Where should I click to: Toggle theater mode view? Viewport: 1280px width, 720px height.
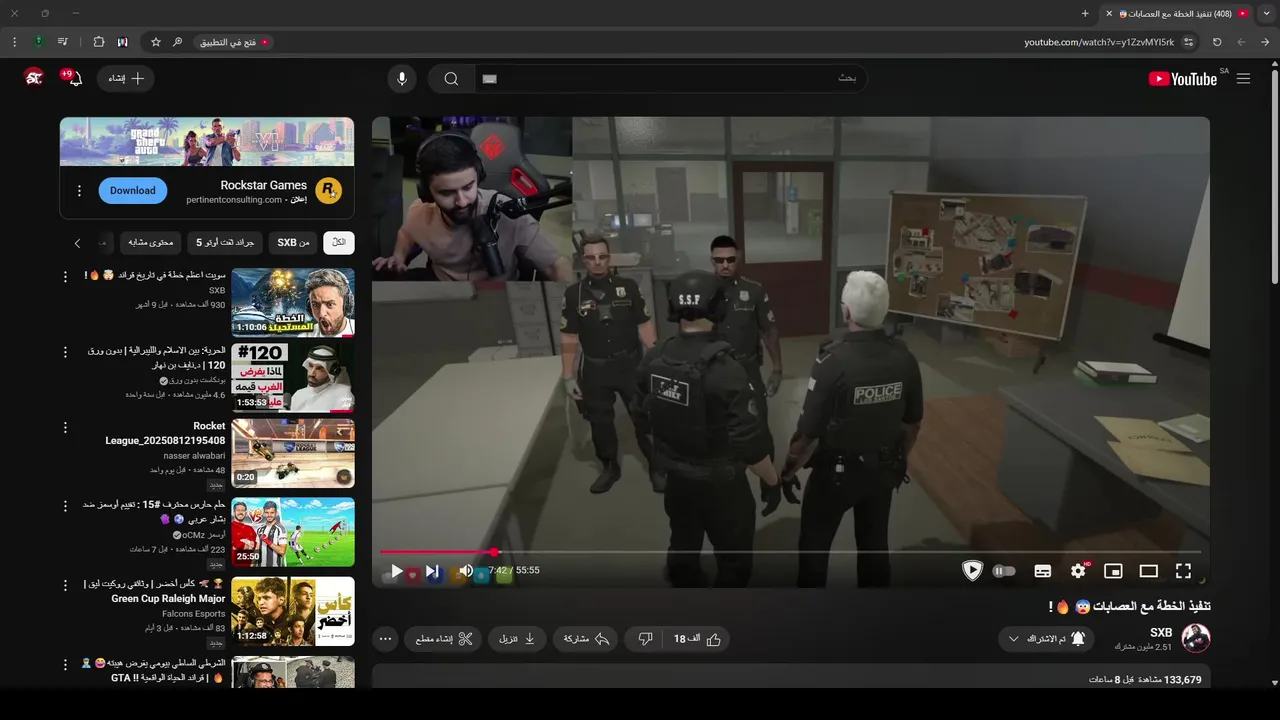pos(1148,571)
